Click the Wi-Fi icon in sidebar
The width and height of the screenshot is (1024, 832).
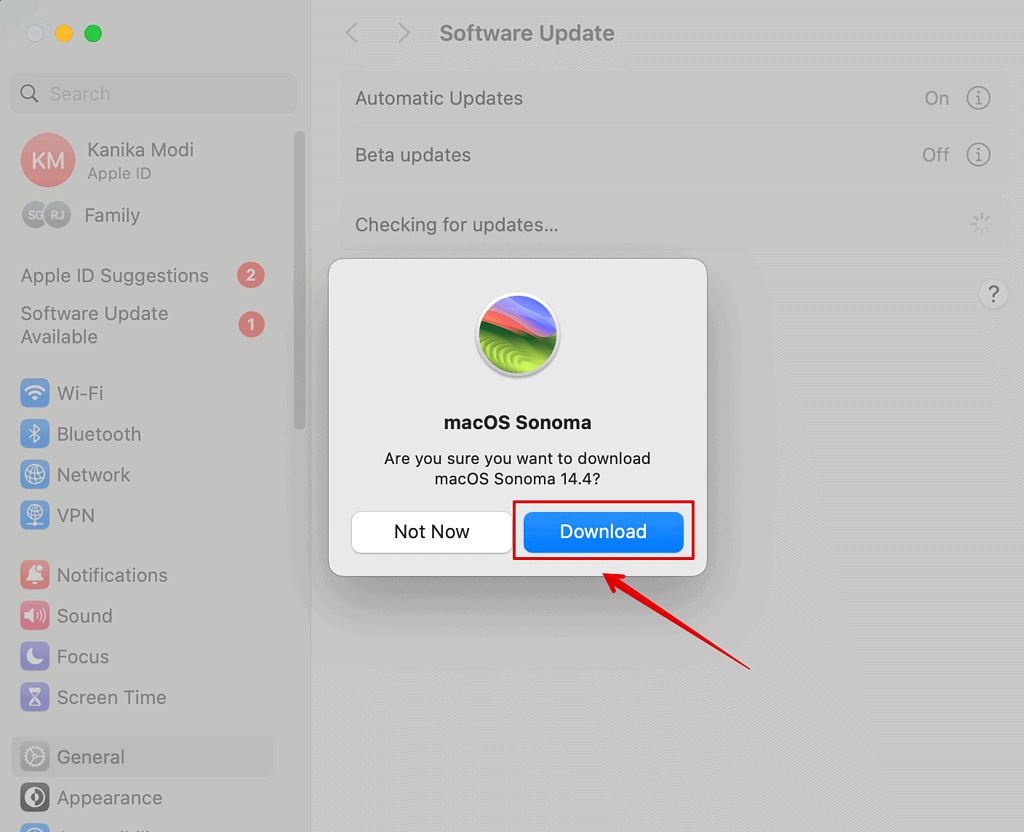click(x=35, y=393)
